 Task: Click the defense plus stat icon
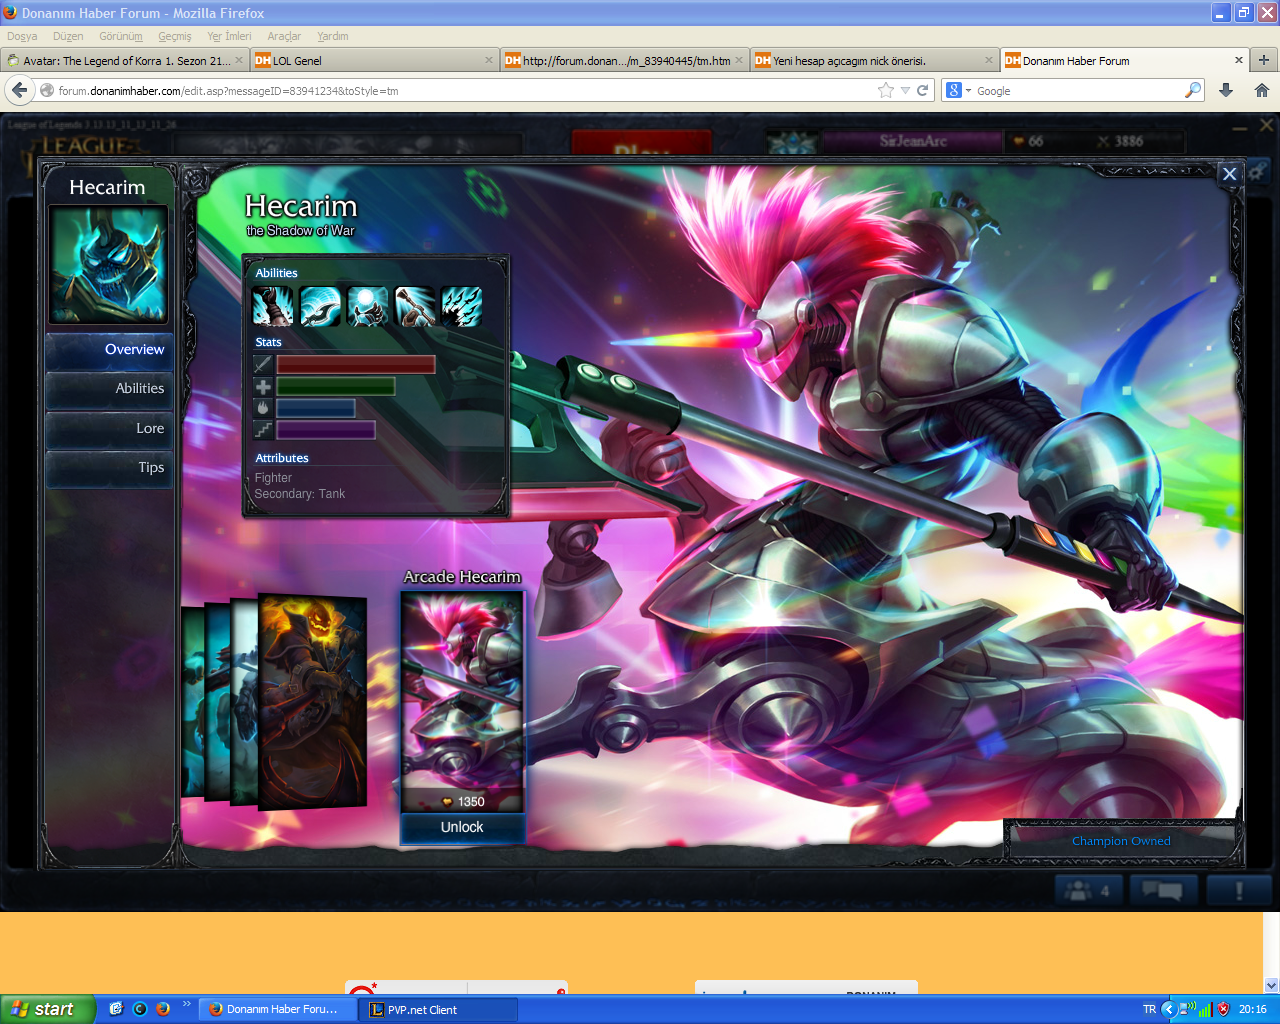263,387
